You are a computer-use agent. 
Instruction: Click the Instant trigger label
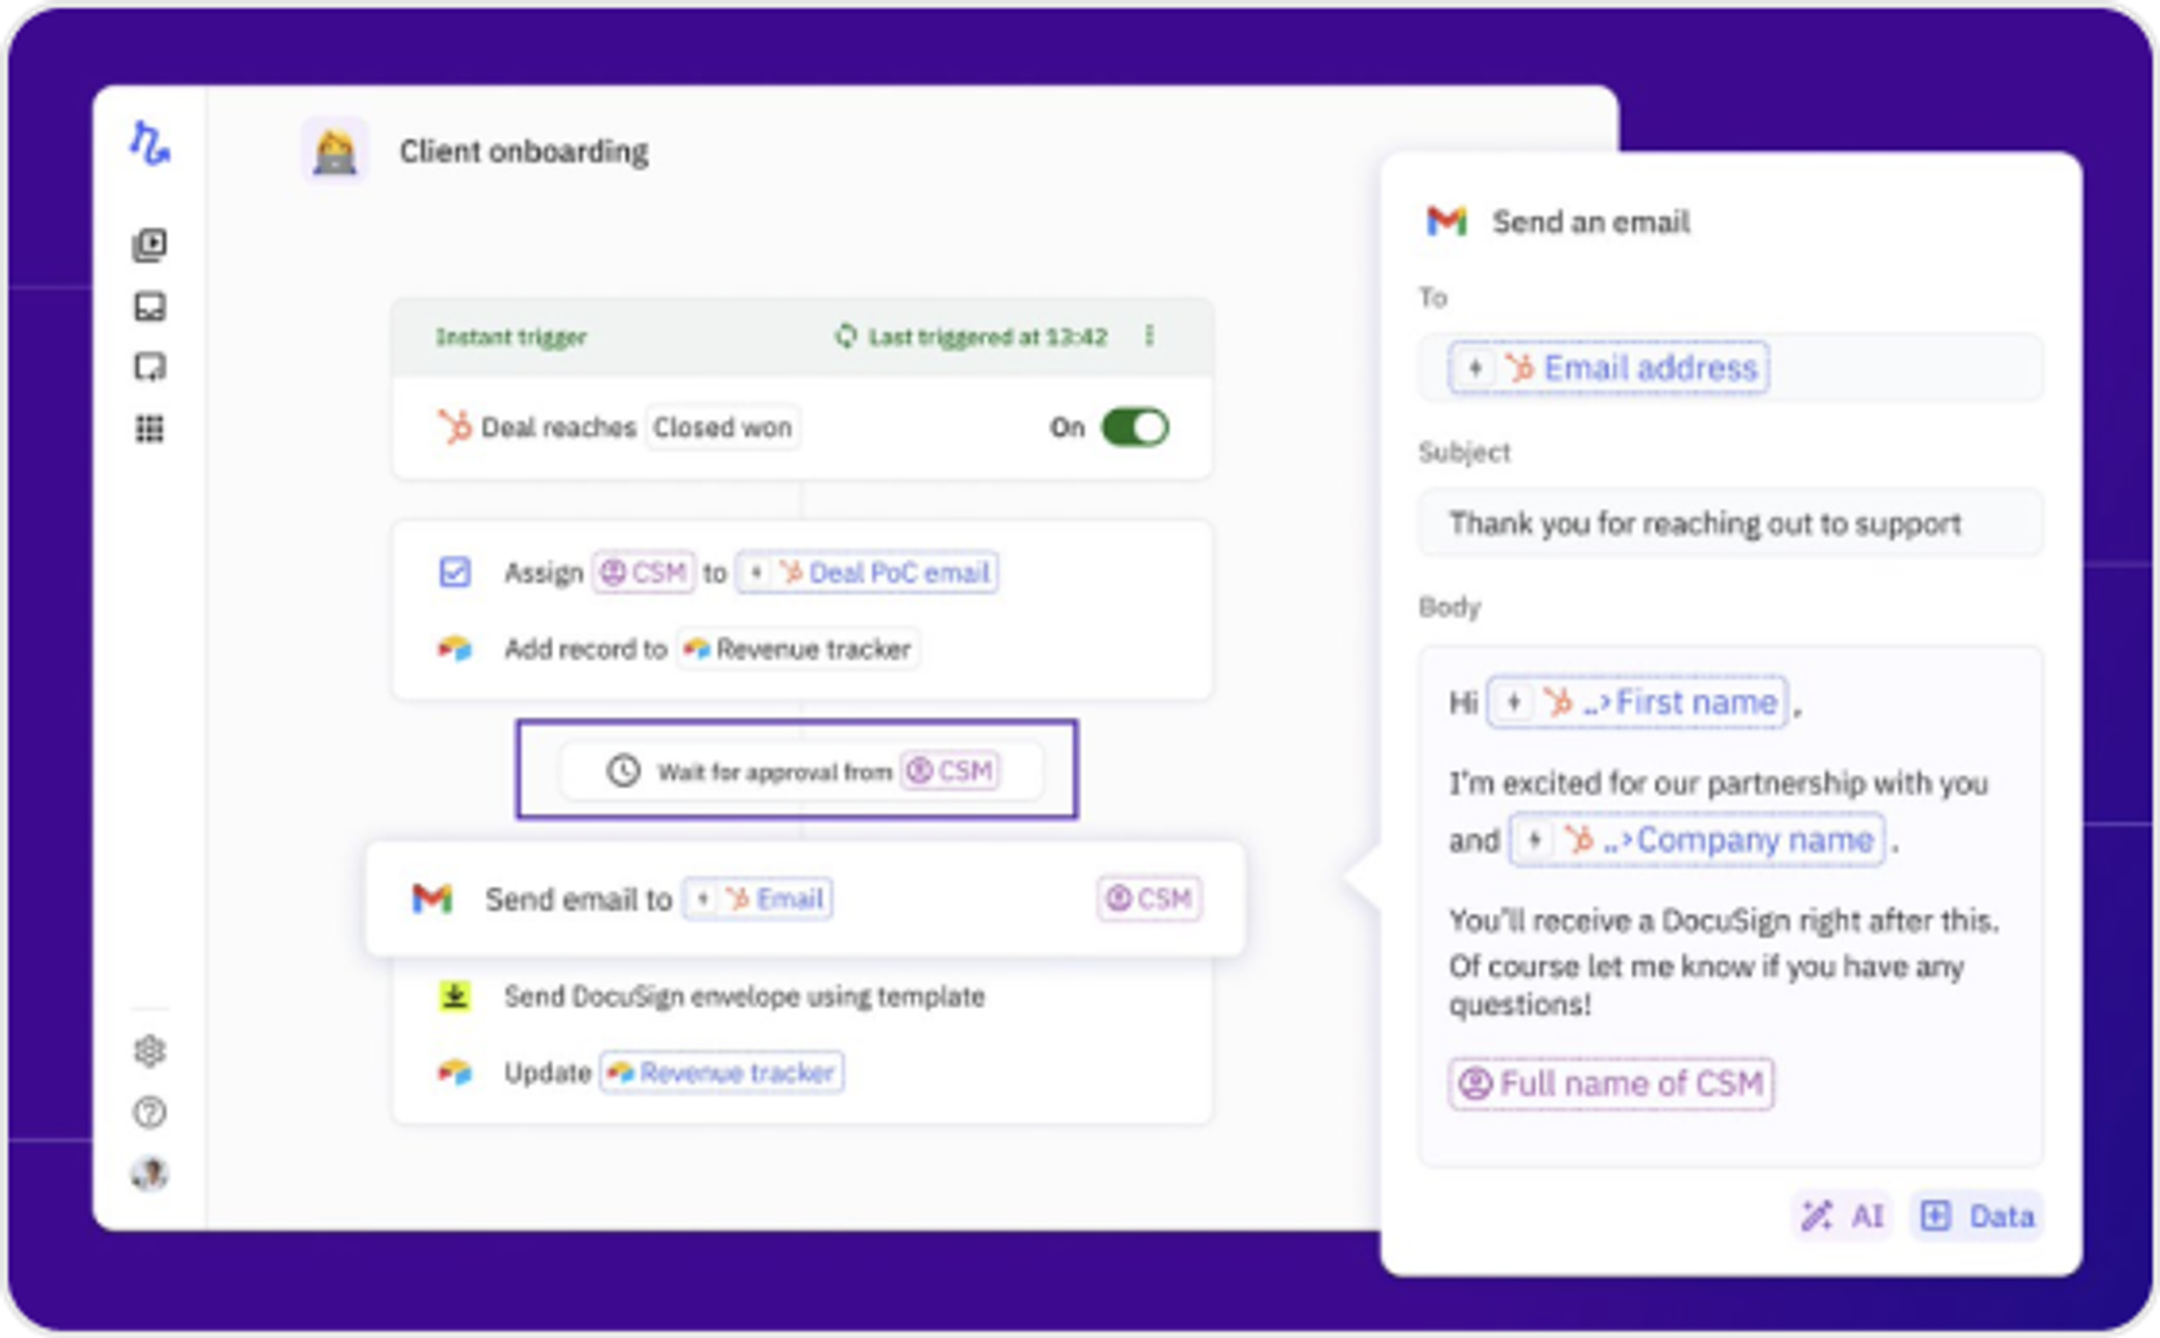point(511,337)
